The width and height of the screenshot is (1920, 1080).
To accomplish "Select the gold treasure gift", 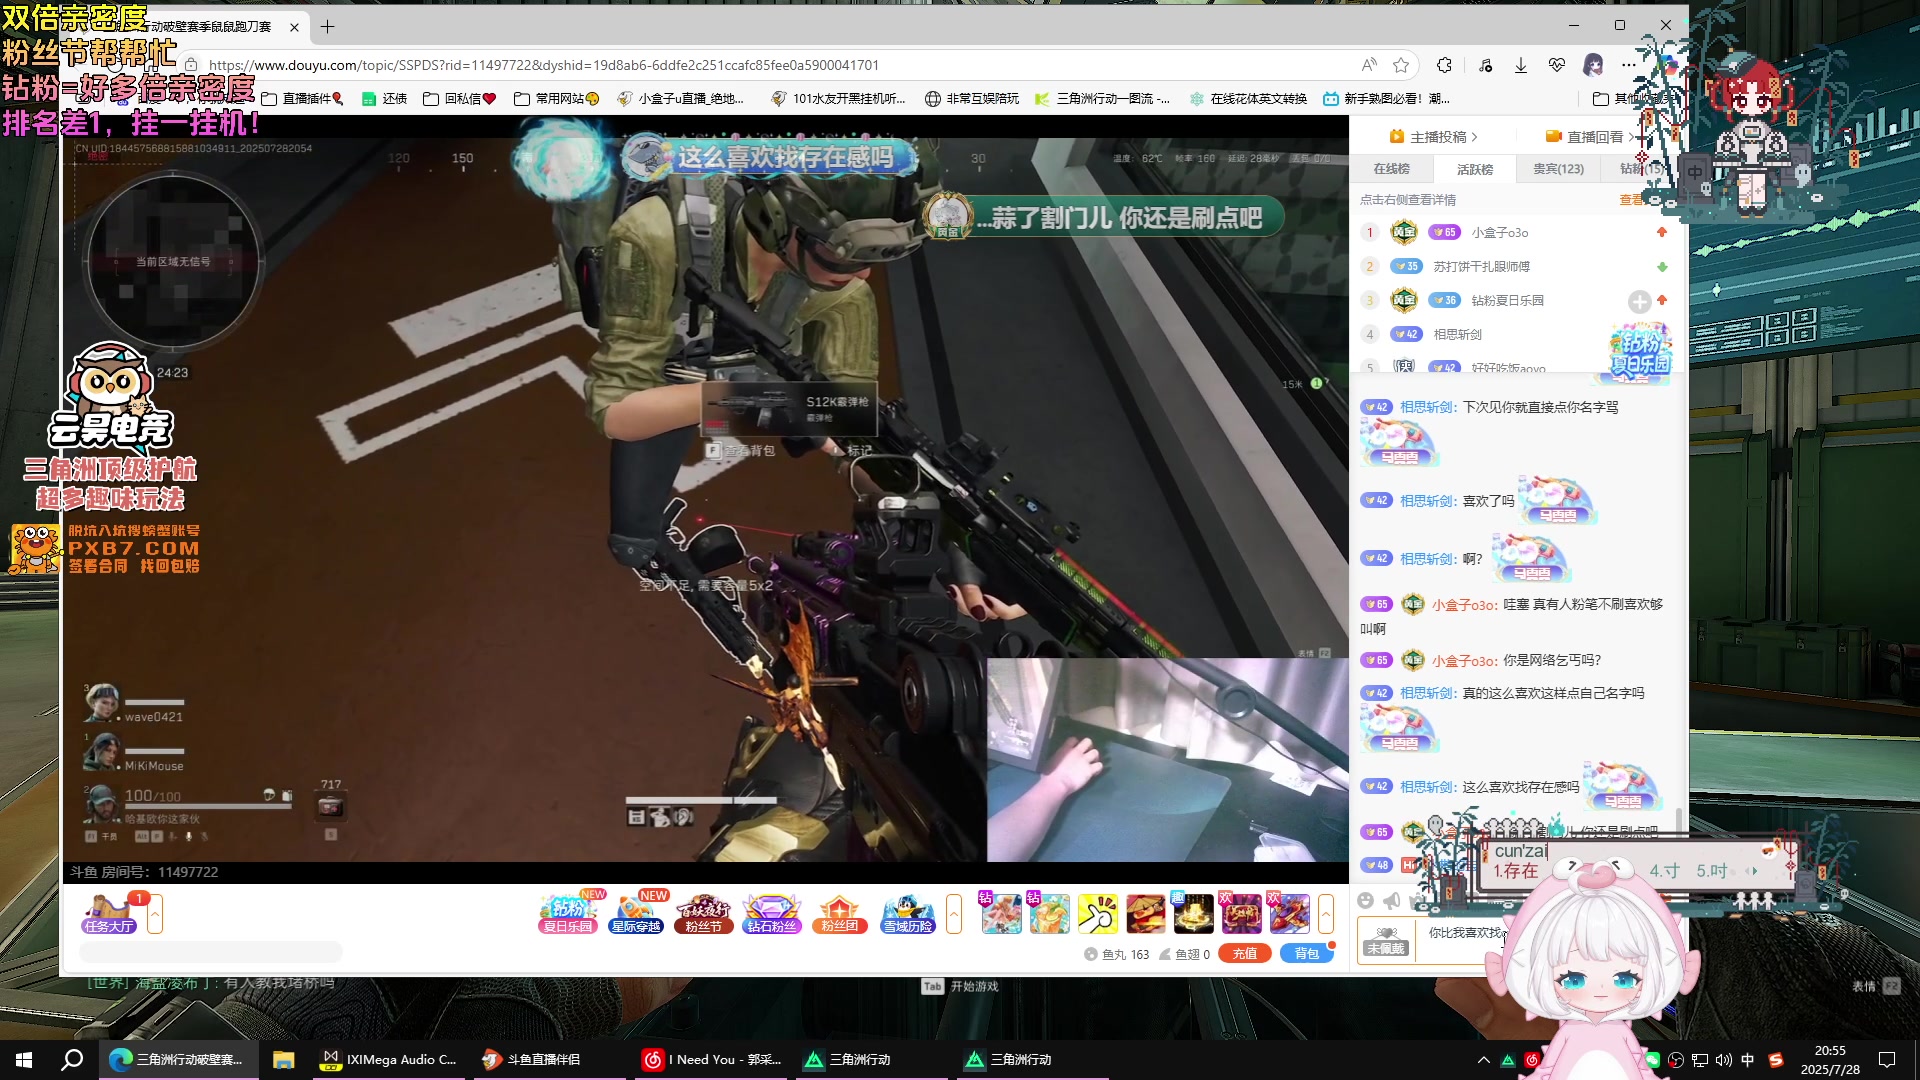I will pyautogui.click(x=1193, y=914).
